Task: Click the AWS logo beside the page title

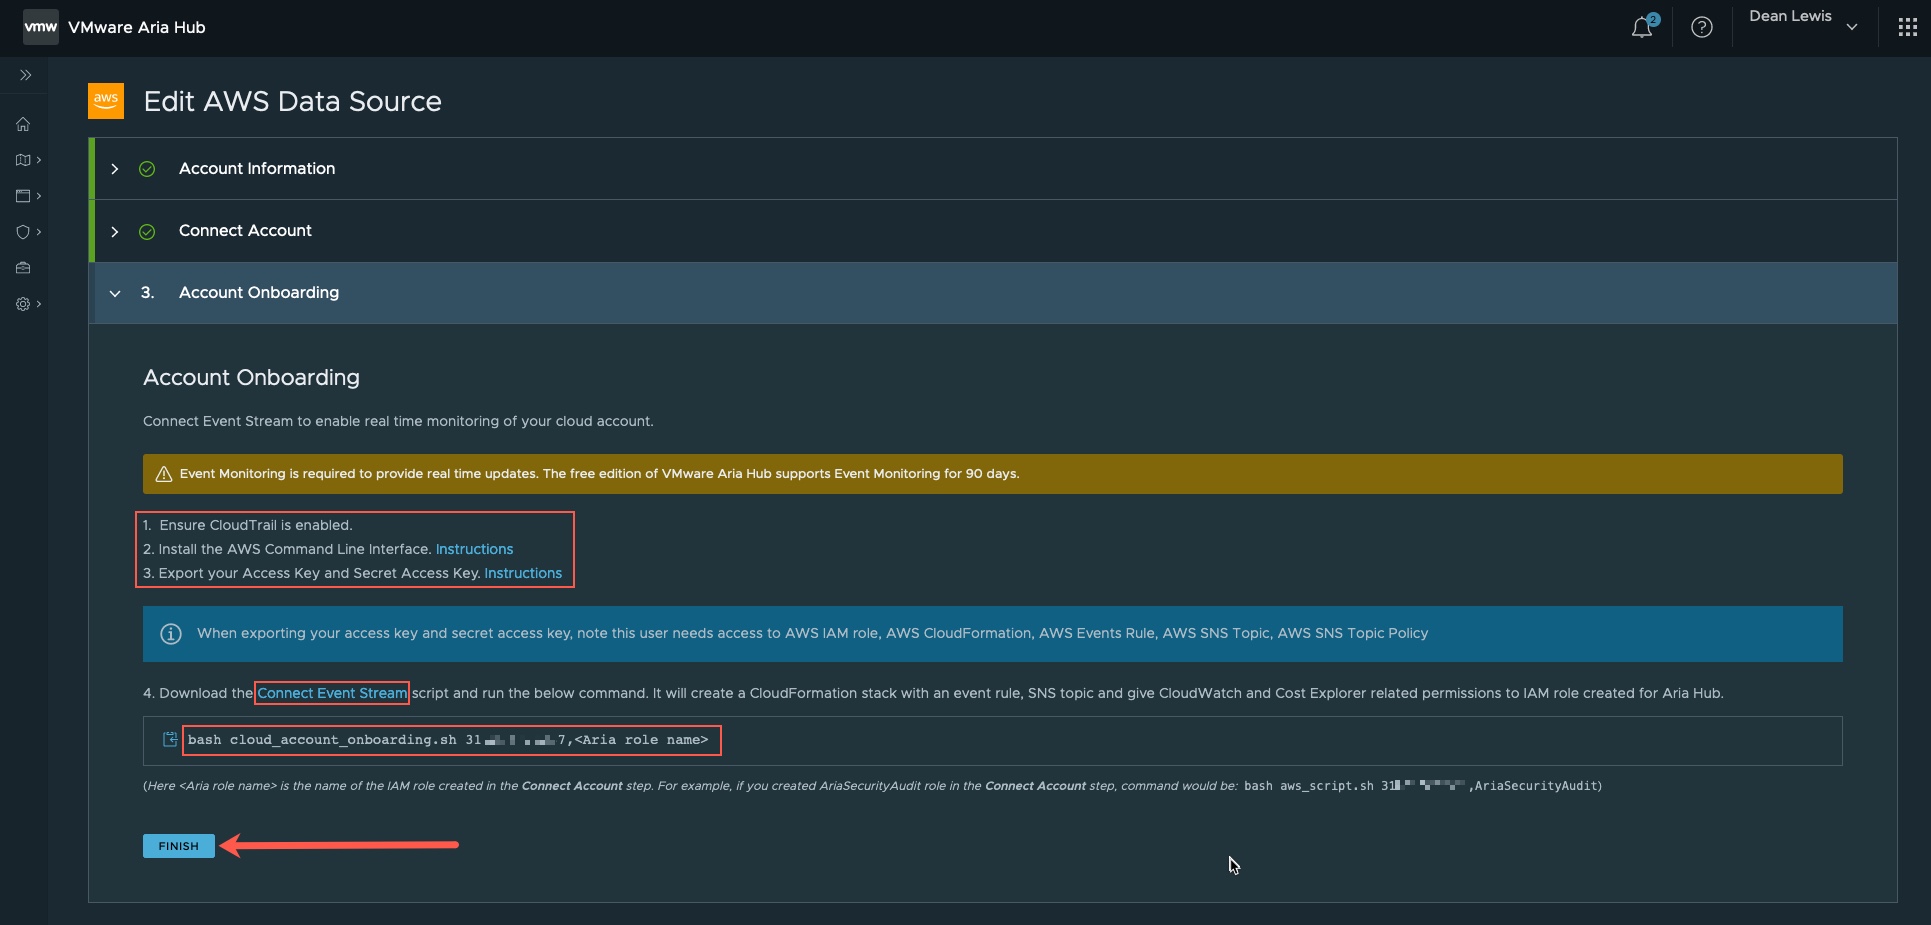Action: [105, 100]
